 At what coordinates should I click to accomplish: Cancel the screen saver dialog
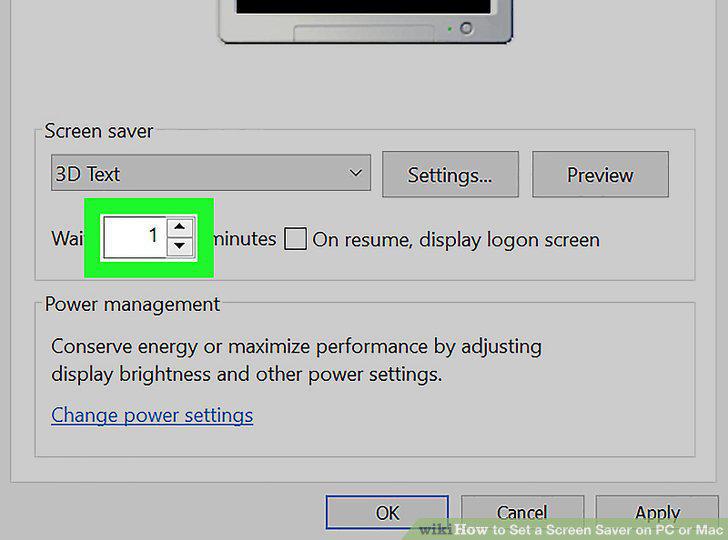coord(522,512)
